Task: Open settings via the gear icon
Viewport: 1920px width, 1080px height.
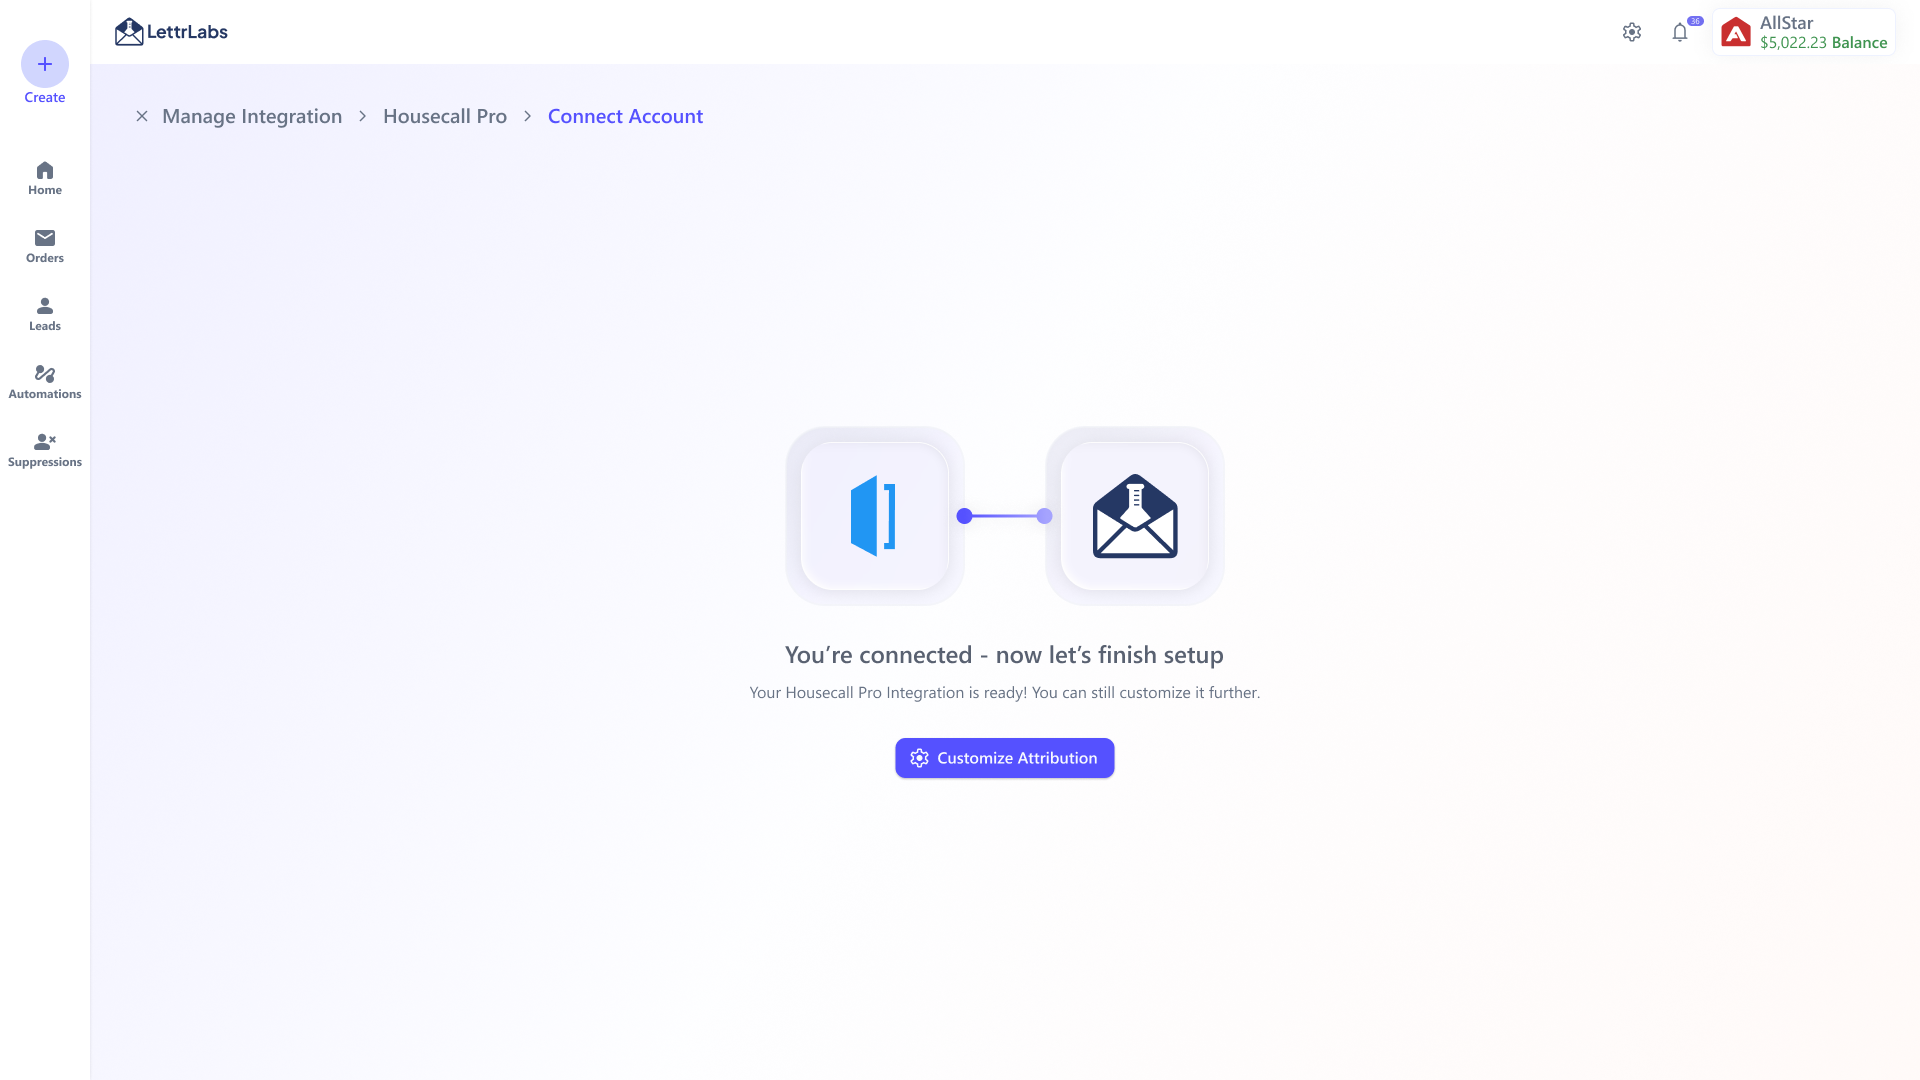Action: 1632,32
